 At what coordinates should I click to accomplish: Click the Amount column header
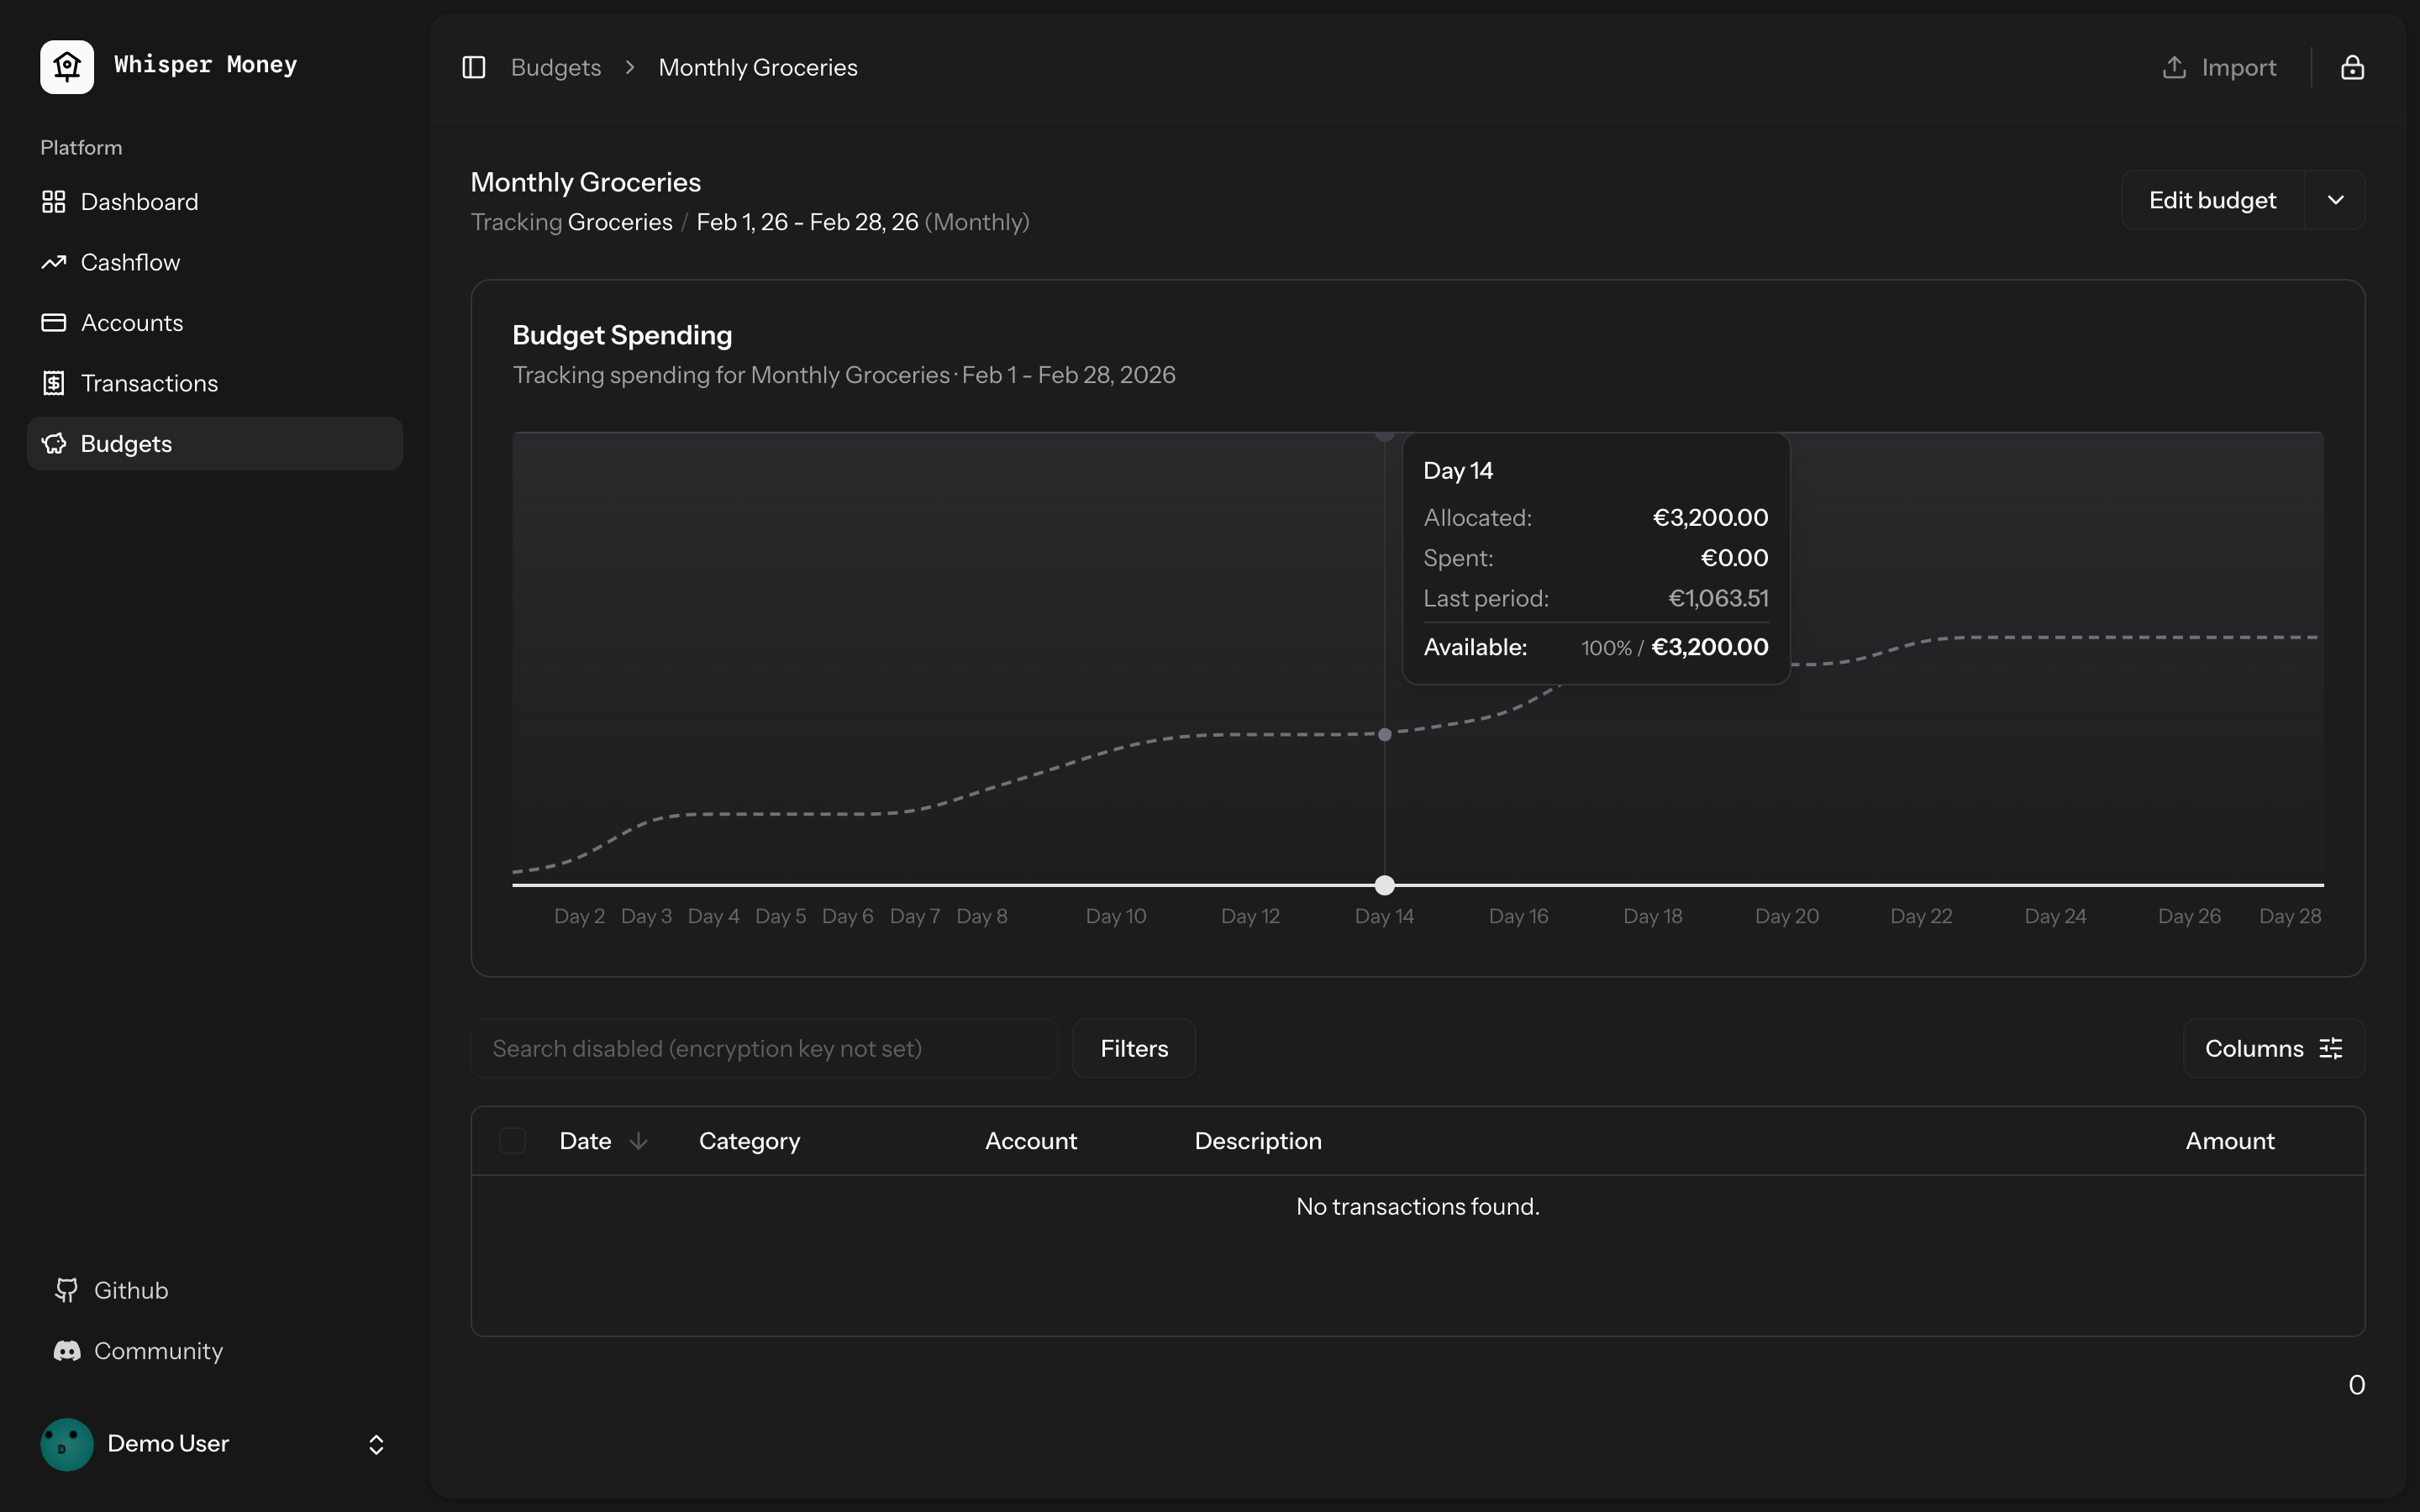coord(2229,1141)
